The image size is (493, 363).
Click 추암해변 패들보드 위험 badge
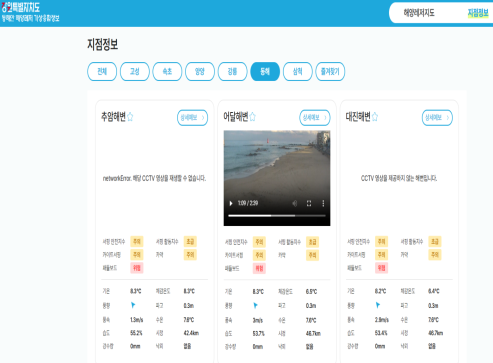[137, 268]
